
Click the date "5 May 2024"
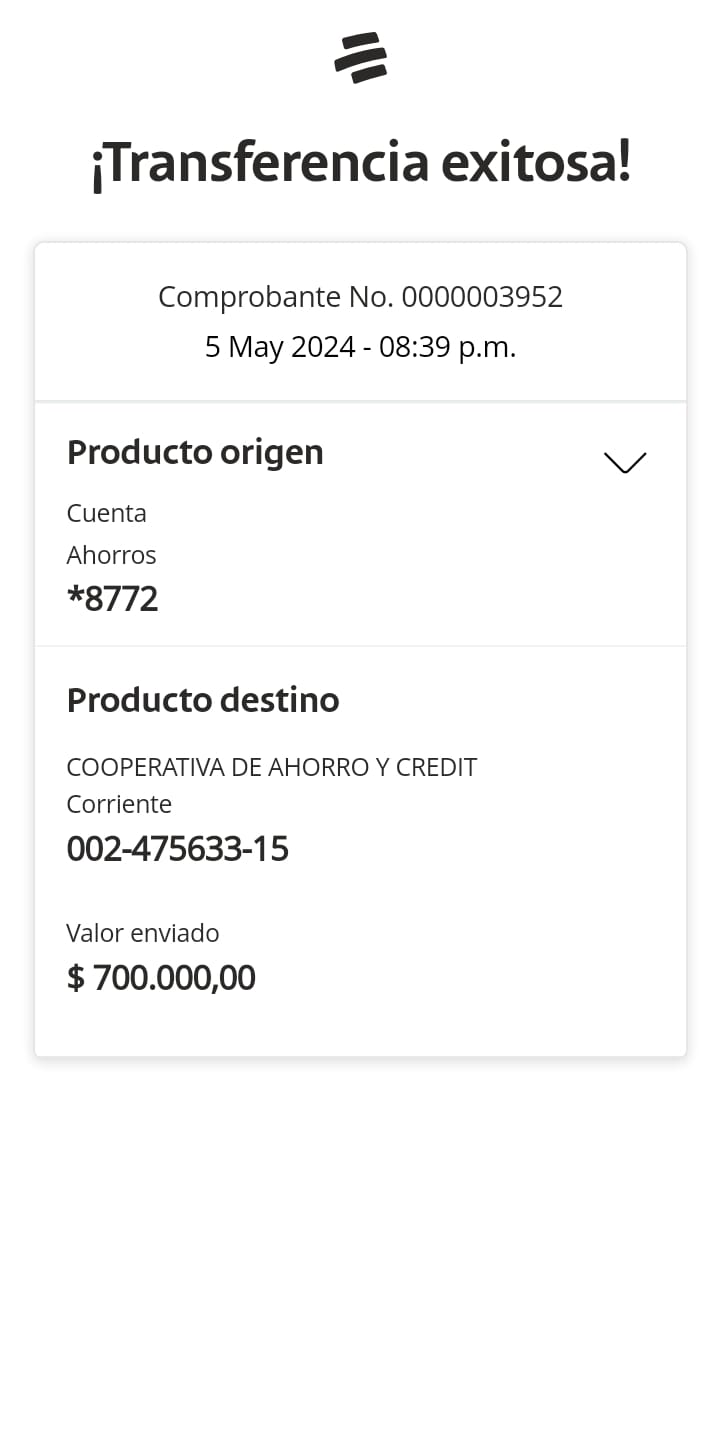280,347
